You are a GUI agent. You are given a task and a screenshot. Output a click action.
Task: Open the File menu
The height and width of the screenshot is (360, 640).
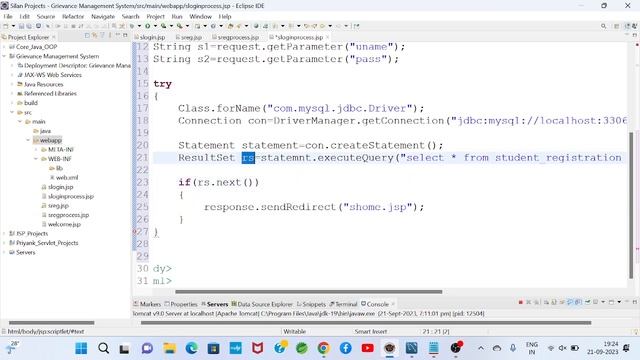(x=8, y=16)
